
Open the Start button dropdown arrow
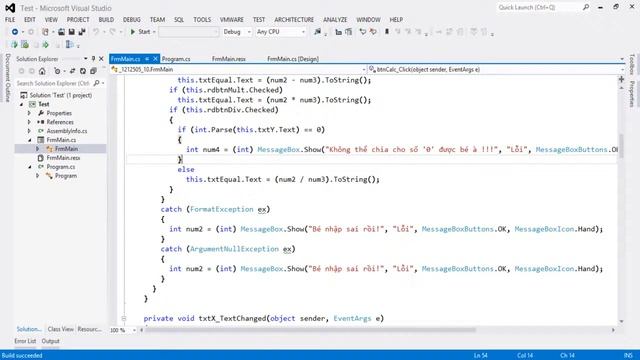point(154,31)
